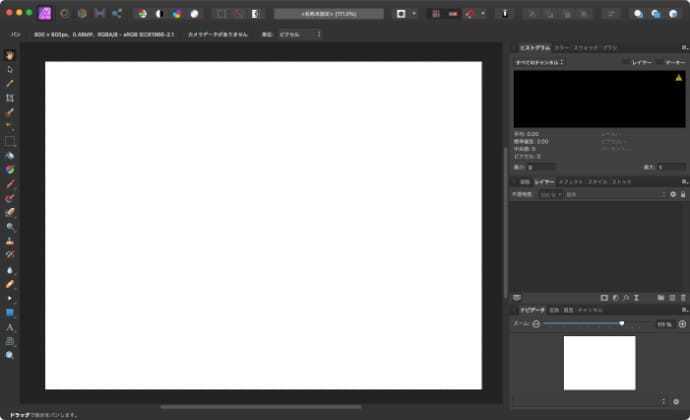This screenshot has width=690, height=420.
Task: Click the Share icon in top toolbar
Action: pyautogui.click(x=117, y=14)
